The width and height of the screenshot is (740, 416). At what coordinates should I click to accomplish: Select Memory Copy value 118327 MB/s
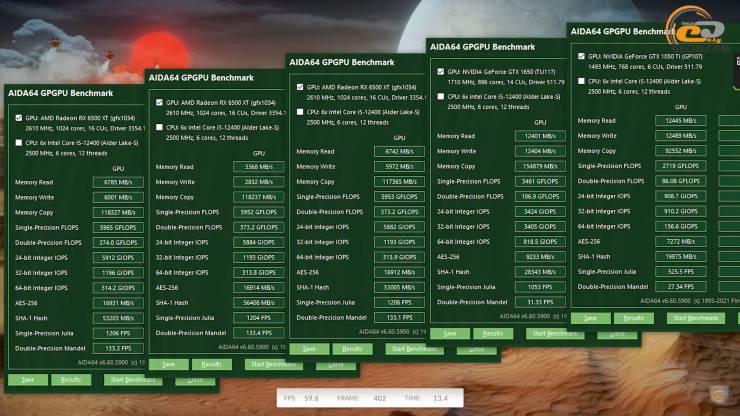coord(118,212)
